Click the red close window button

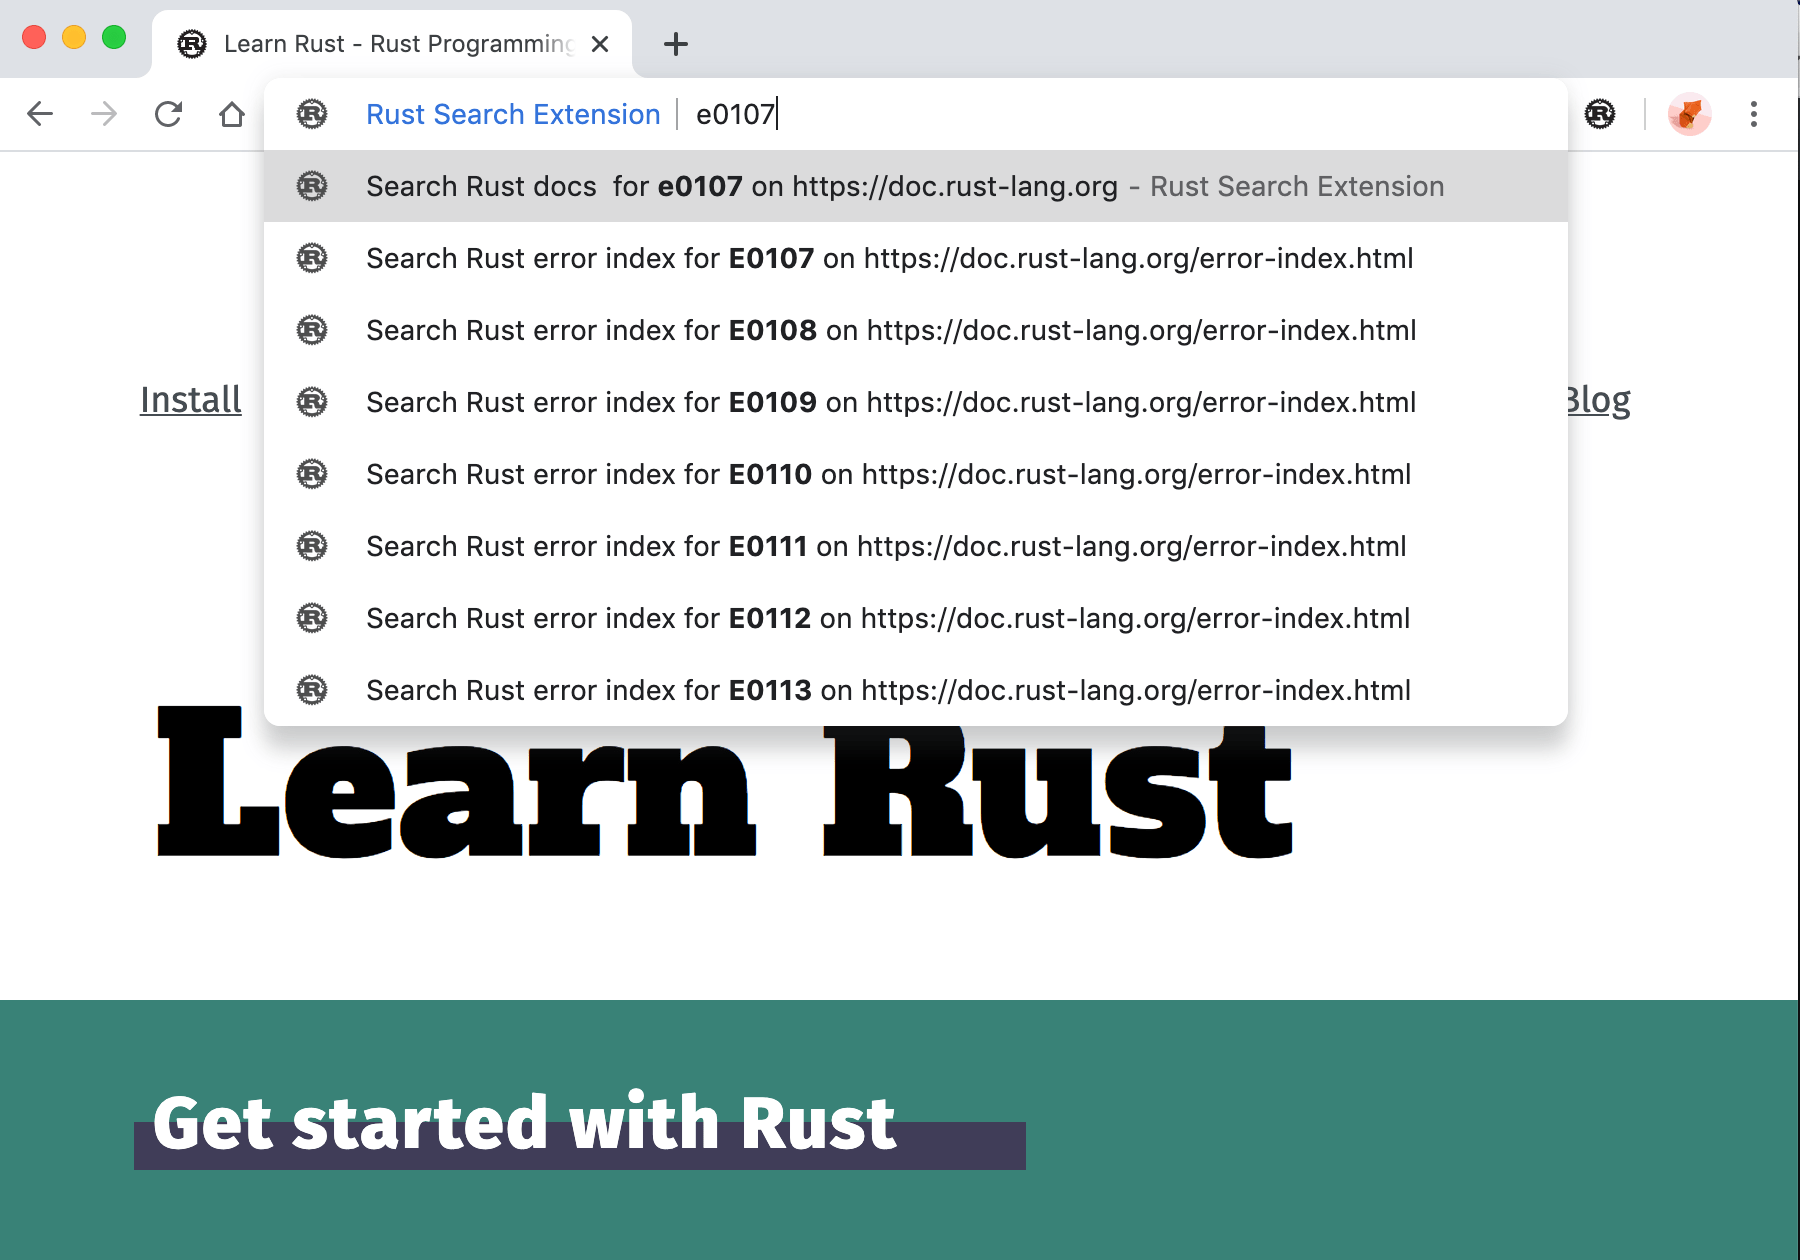click(34, 37)
